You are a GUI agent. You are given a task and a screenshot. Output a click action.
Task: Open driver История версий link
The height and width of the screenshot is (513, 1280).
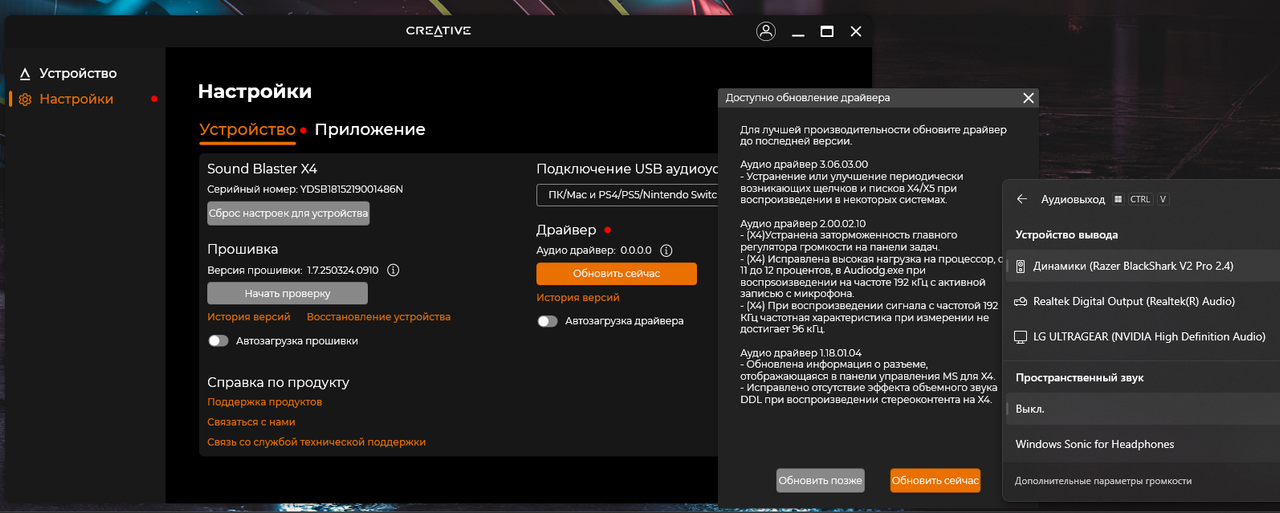click(578, 298)
